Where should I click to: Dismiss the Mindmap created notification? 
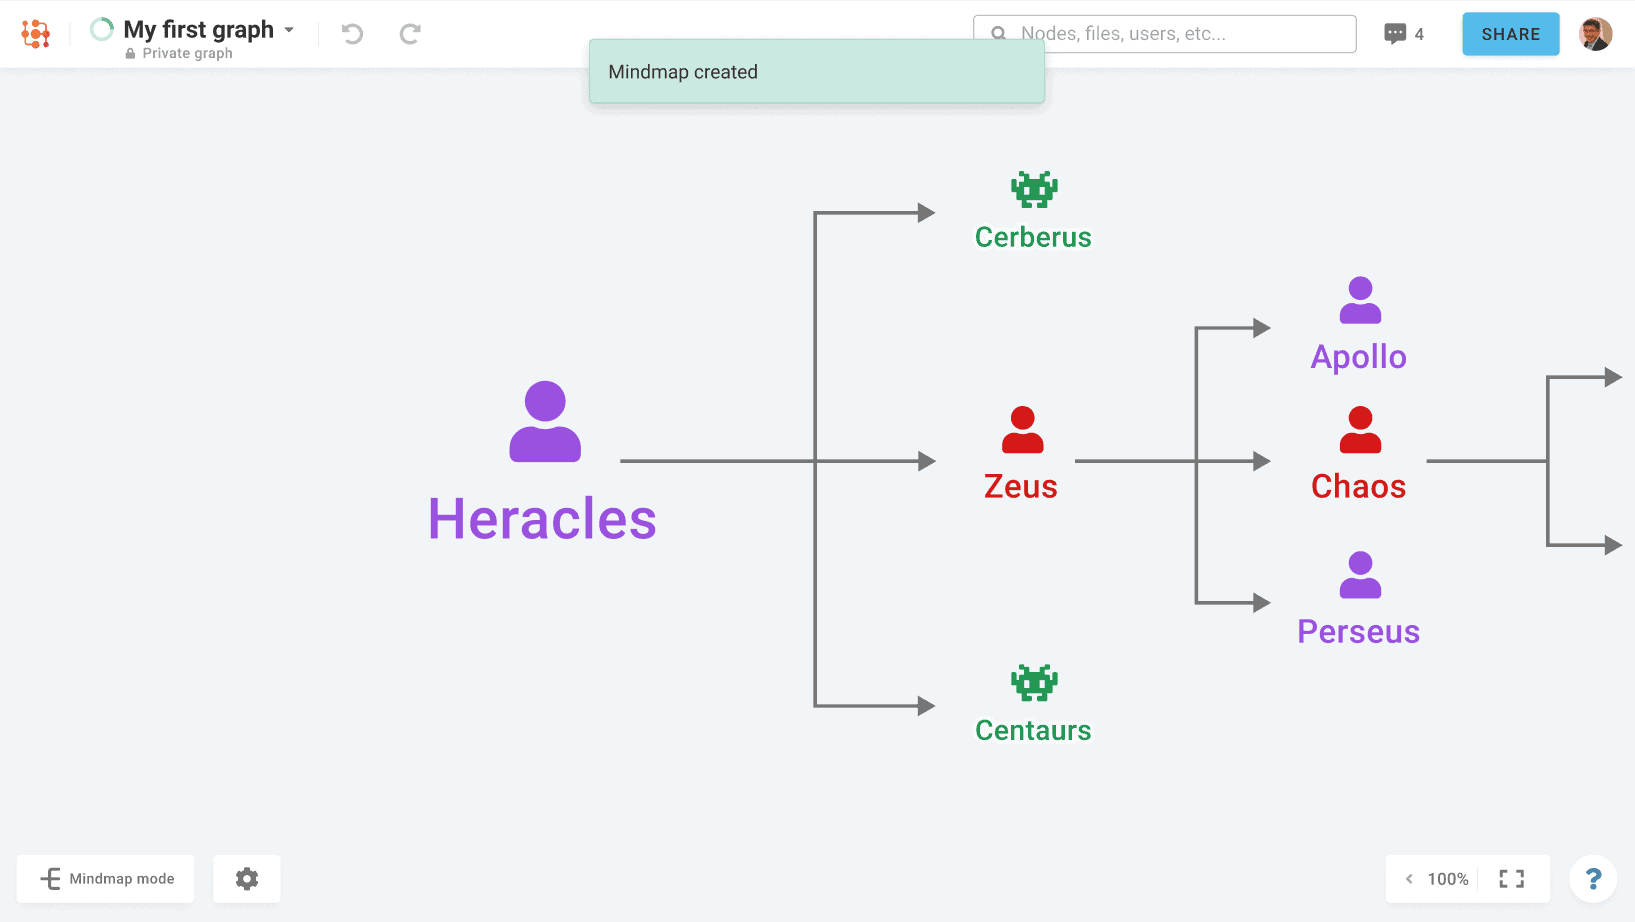[816, 72]
